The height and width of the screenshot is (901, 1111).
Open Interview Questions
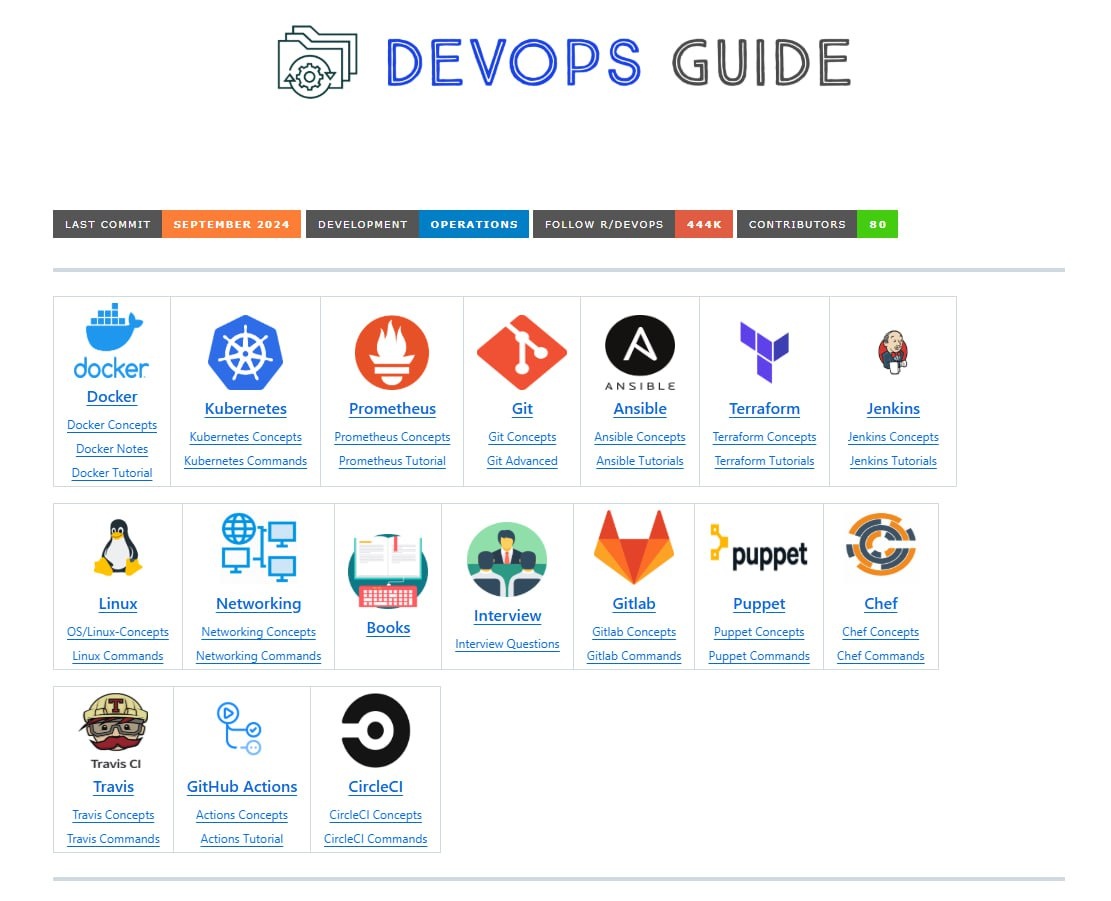(x=507, y=644)
